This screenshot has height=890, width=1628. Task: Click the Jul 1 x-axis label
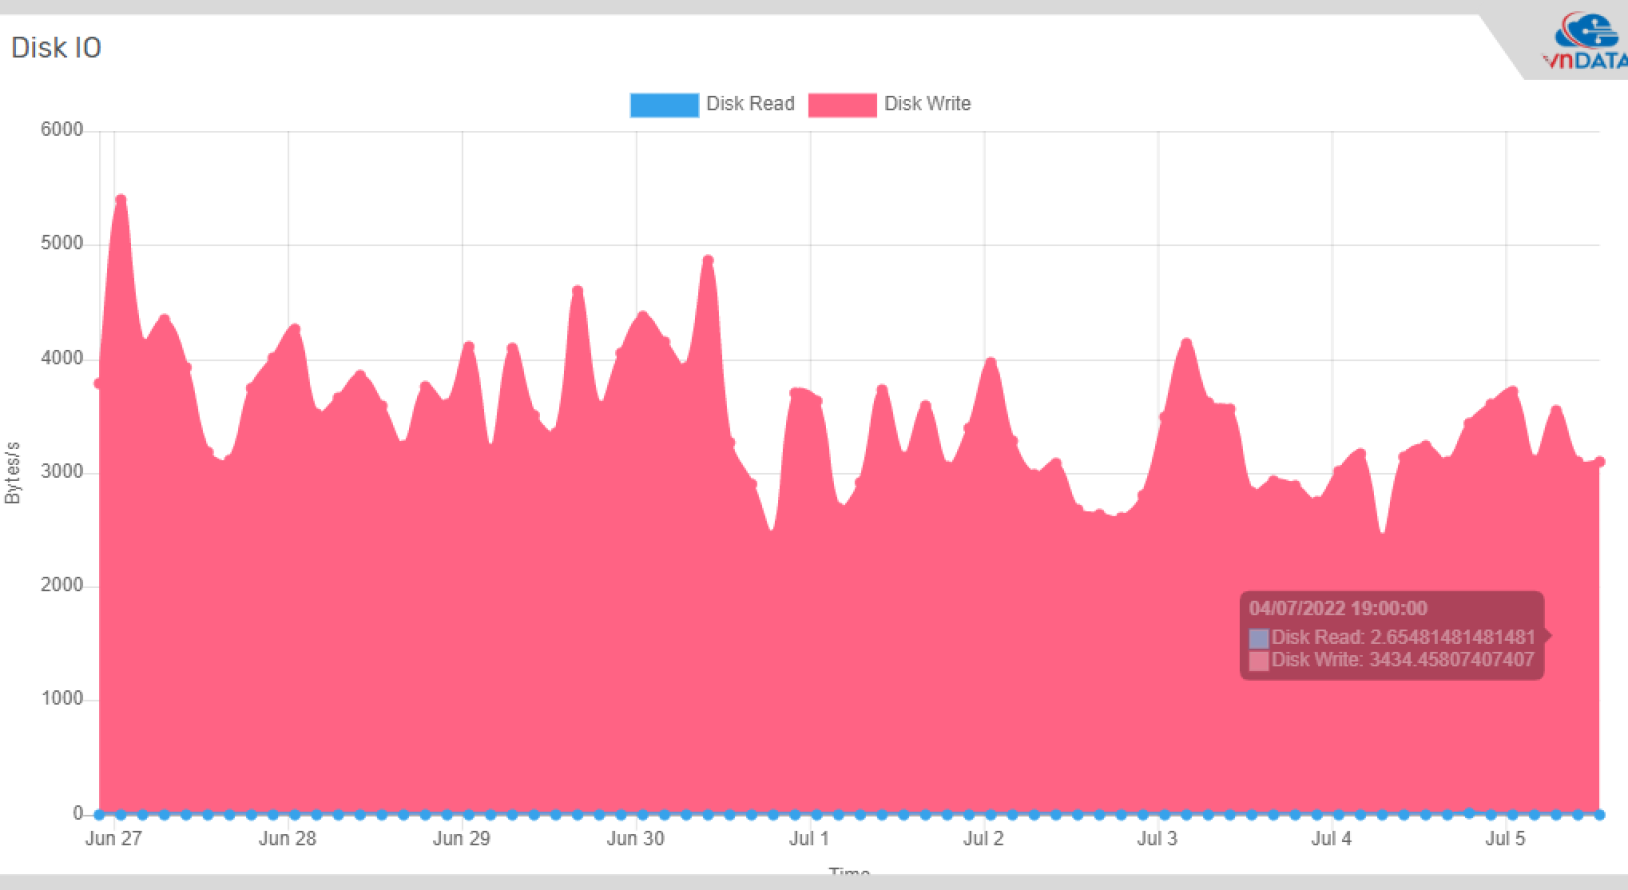click(809, 839)
